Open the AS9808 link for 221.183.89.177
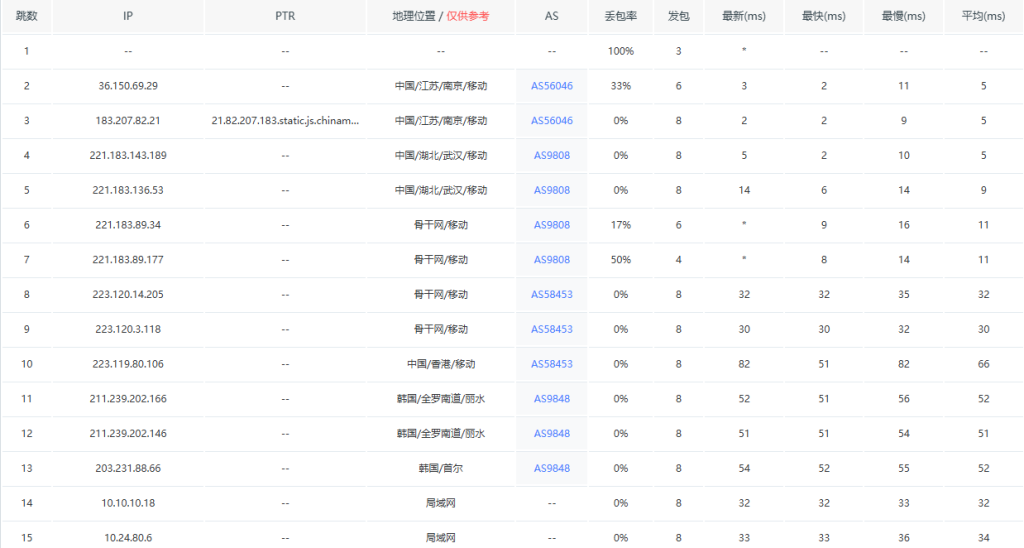Viewport: 1024px width, 548px height. click(x=551, y=259)
